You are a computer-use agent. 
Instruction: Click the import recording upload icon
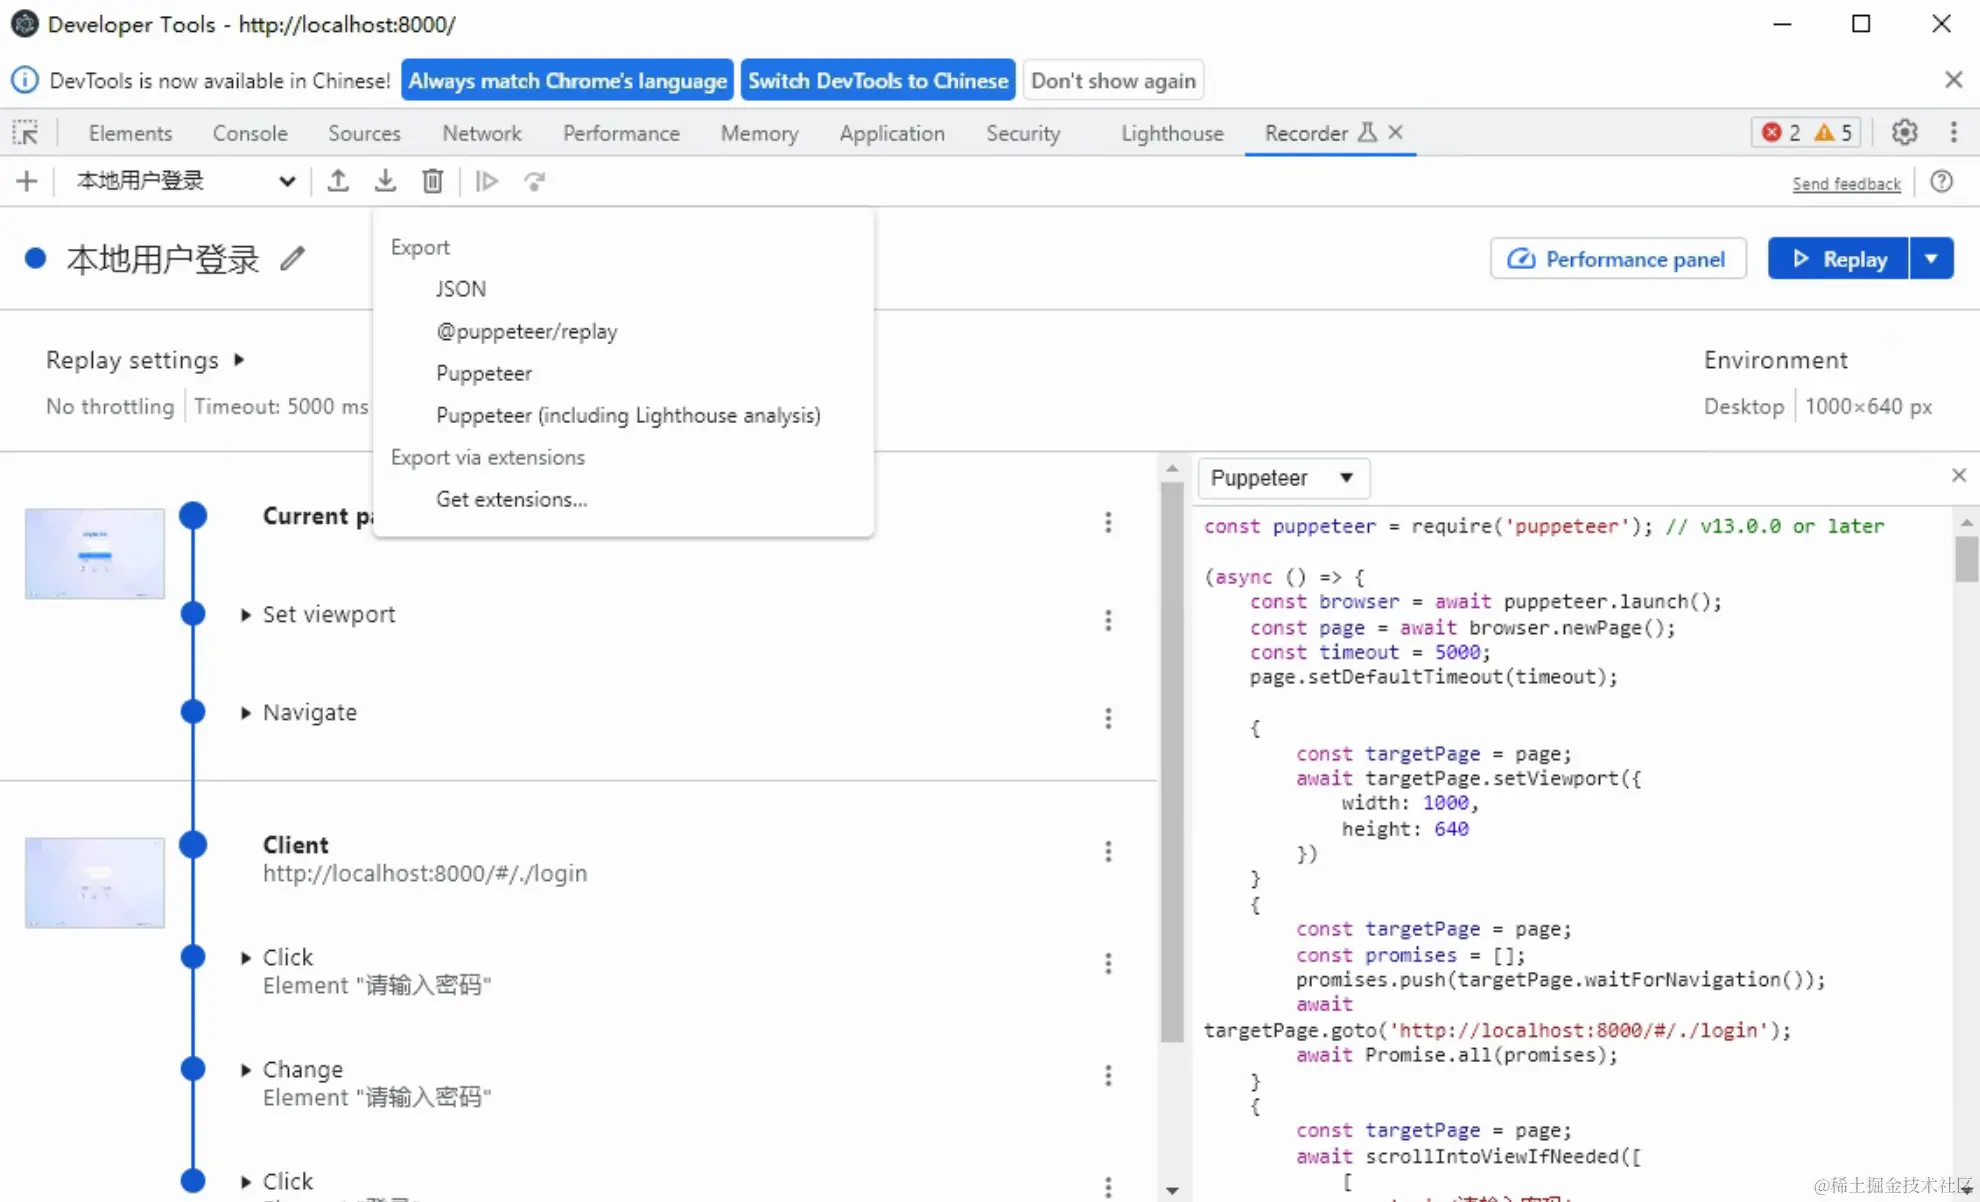click(338, 181)
